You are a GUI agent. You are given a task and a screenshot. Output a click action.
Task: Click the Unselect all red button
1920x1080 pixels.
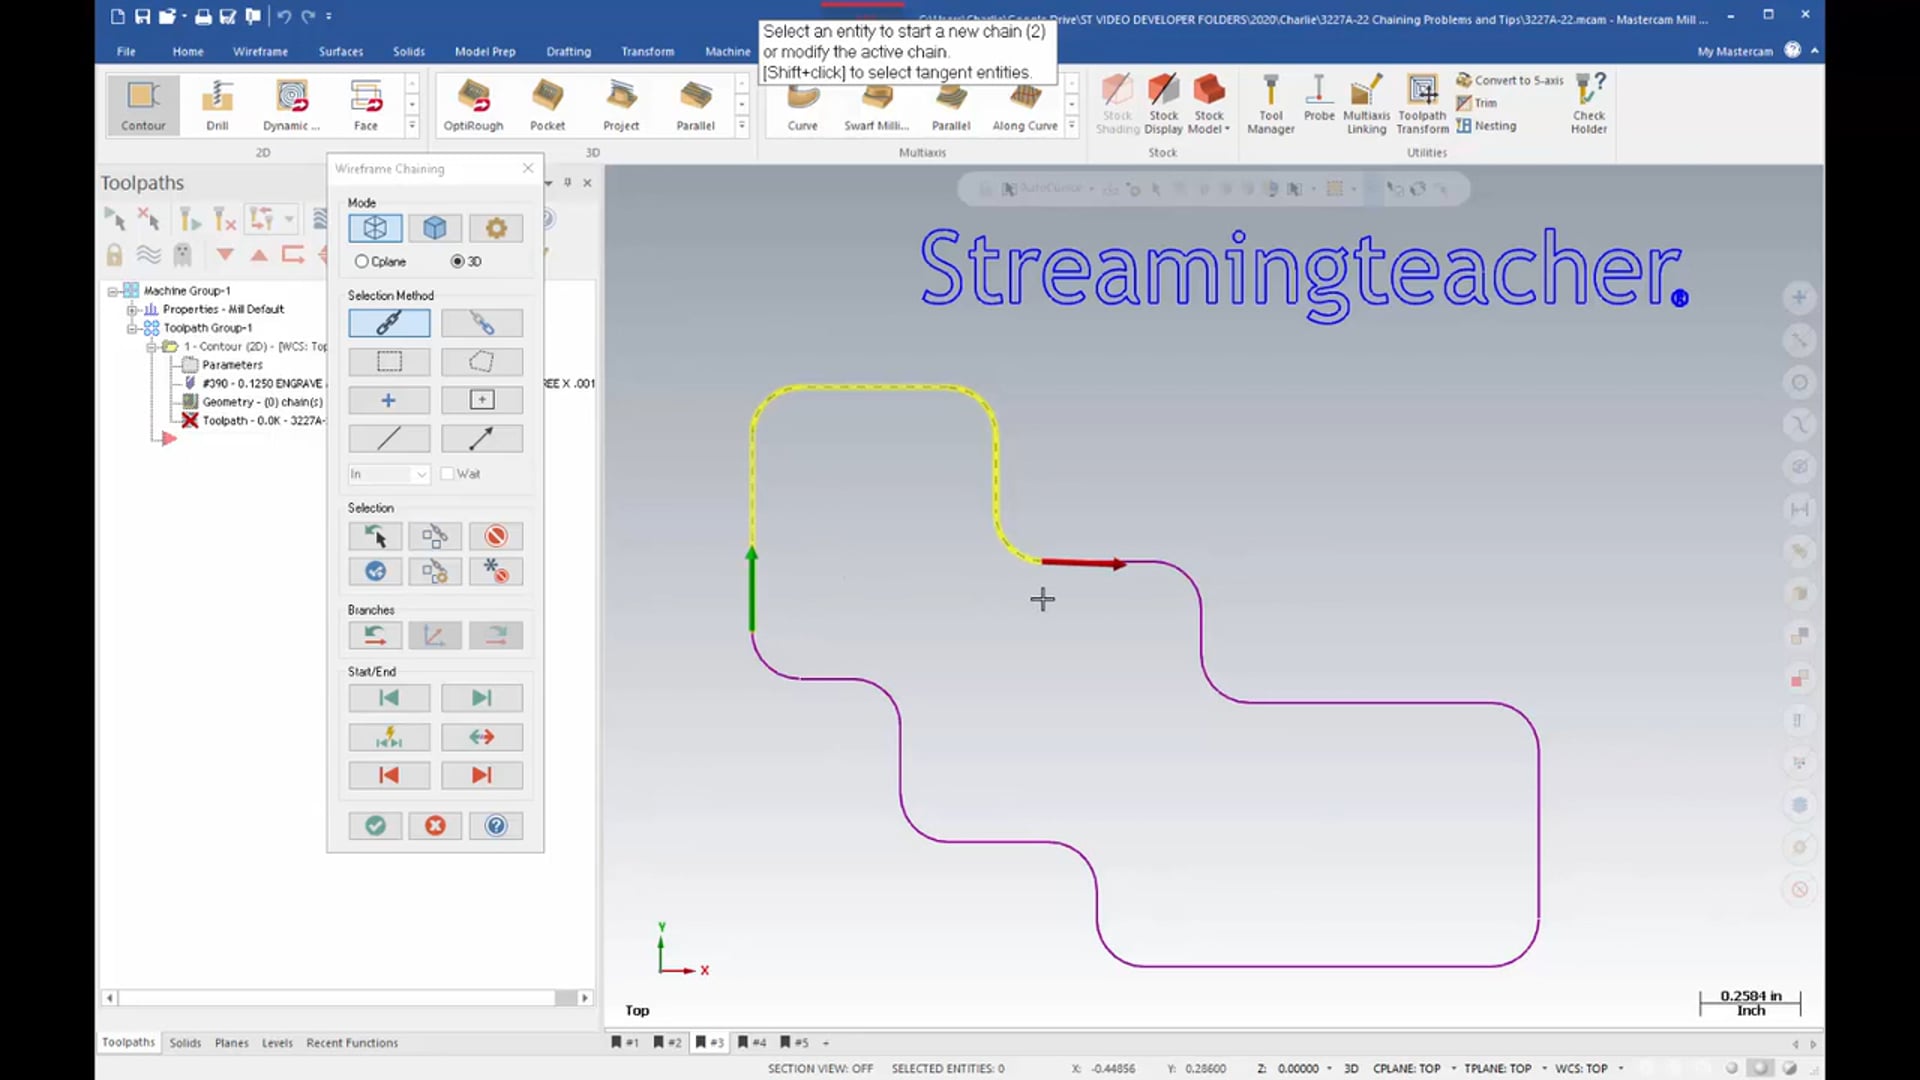[496, 536]
